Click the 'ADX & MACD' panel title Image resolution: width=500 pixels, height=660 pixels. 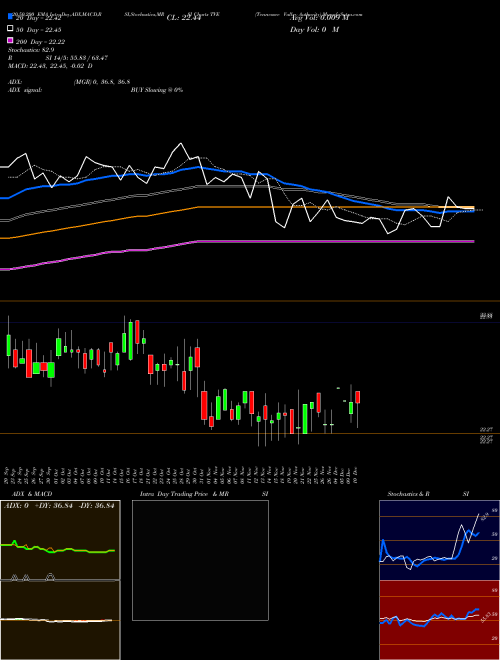pyautogui.click(x=32, y=494)
